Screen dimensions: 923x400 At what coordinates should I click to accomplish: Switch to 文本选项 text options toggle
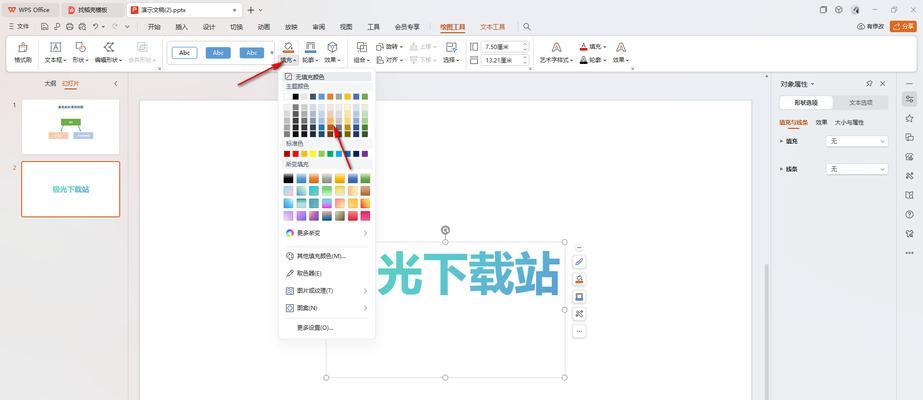(x=861, y=102)
